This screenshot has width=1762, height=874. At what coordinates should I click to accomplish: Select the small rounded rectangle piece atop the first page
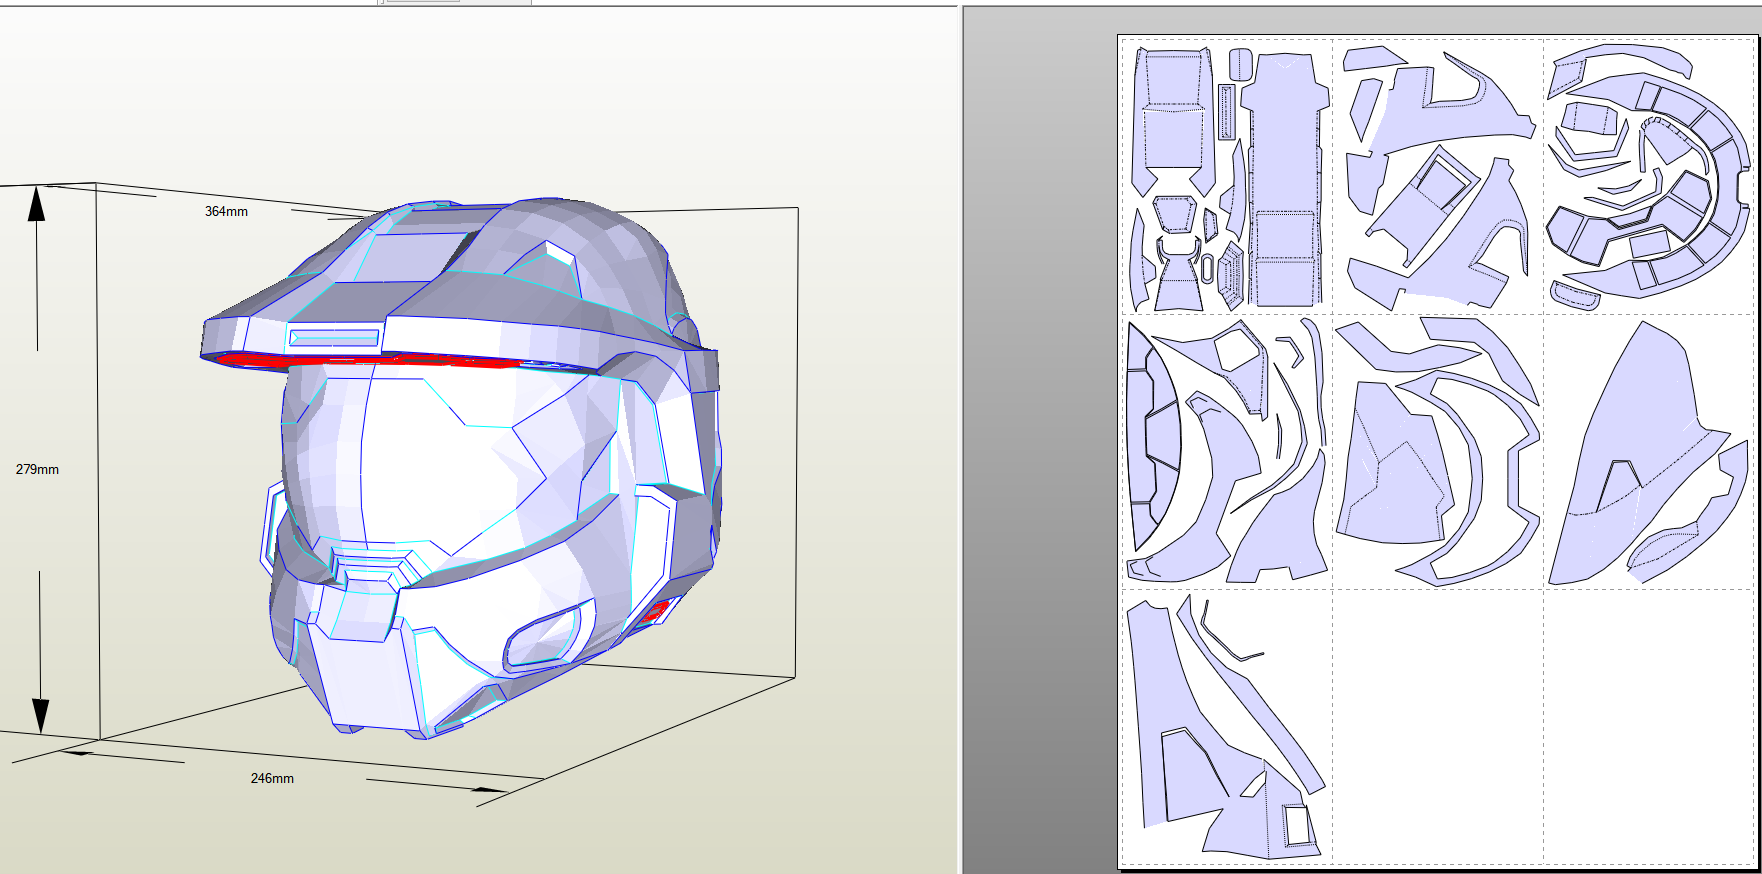[1240, 64]
